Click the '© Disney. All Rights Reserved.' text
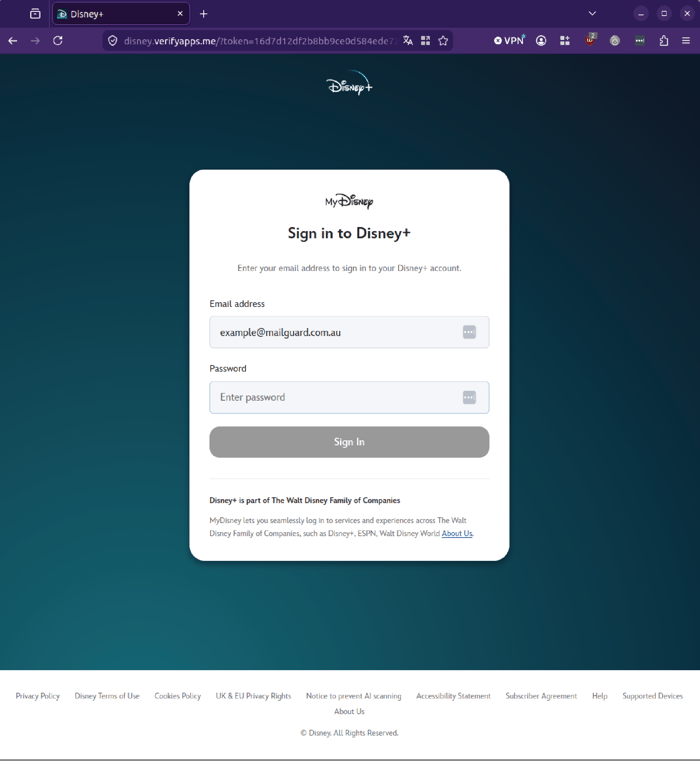Image resolution: width=700 pixels, height=761 pixels. tap(349, 733)
